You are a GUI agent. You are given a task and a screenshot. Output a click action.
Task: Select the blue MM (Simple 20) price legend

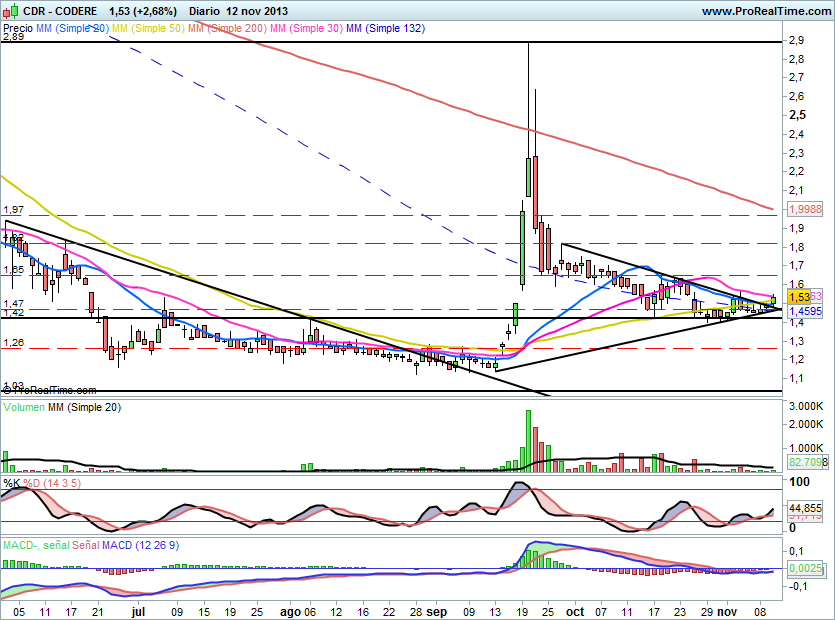[72, 28]
